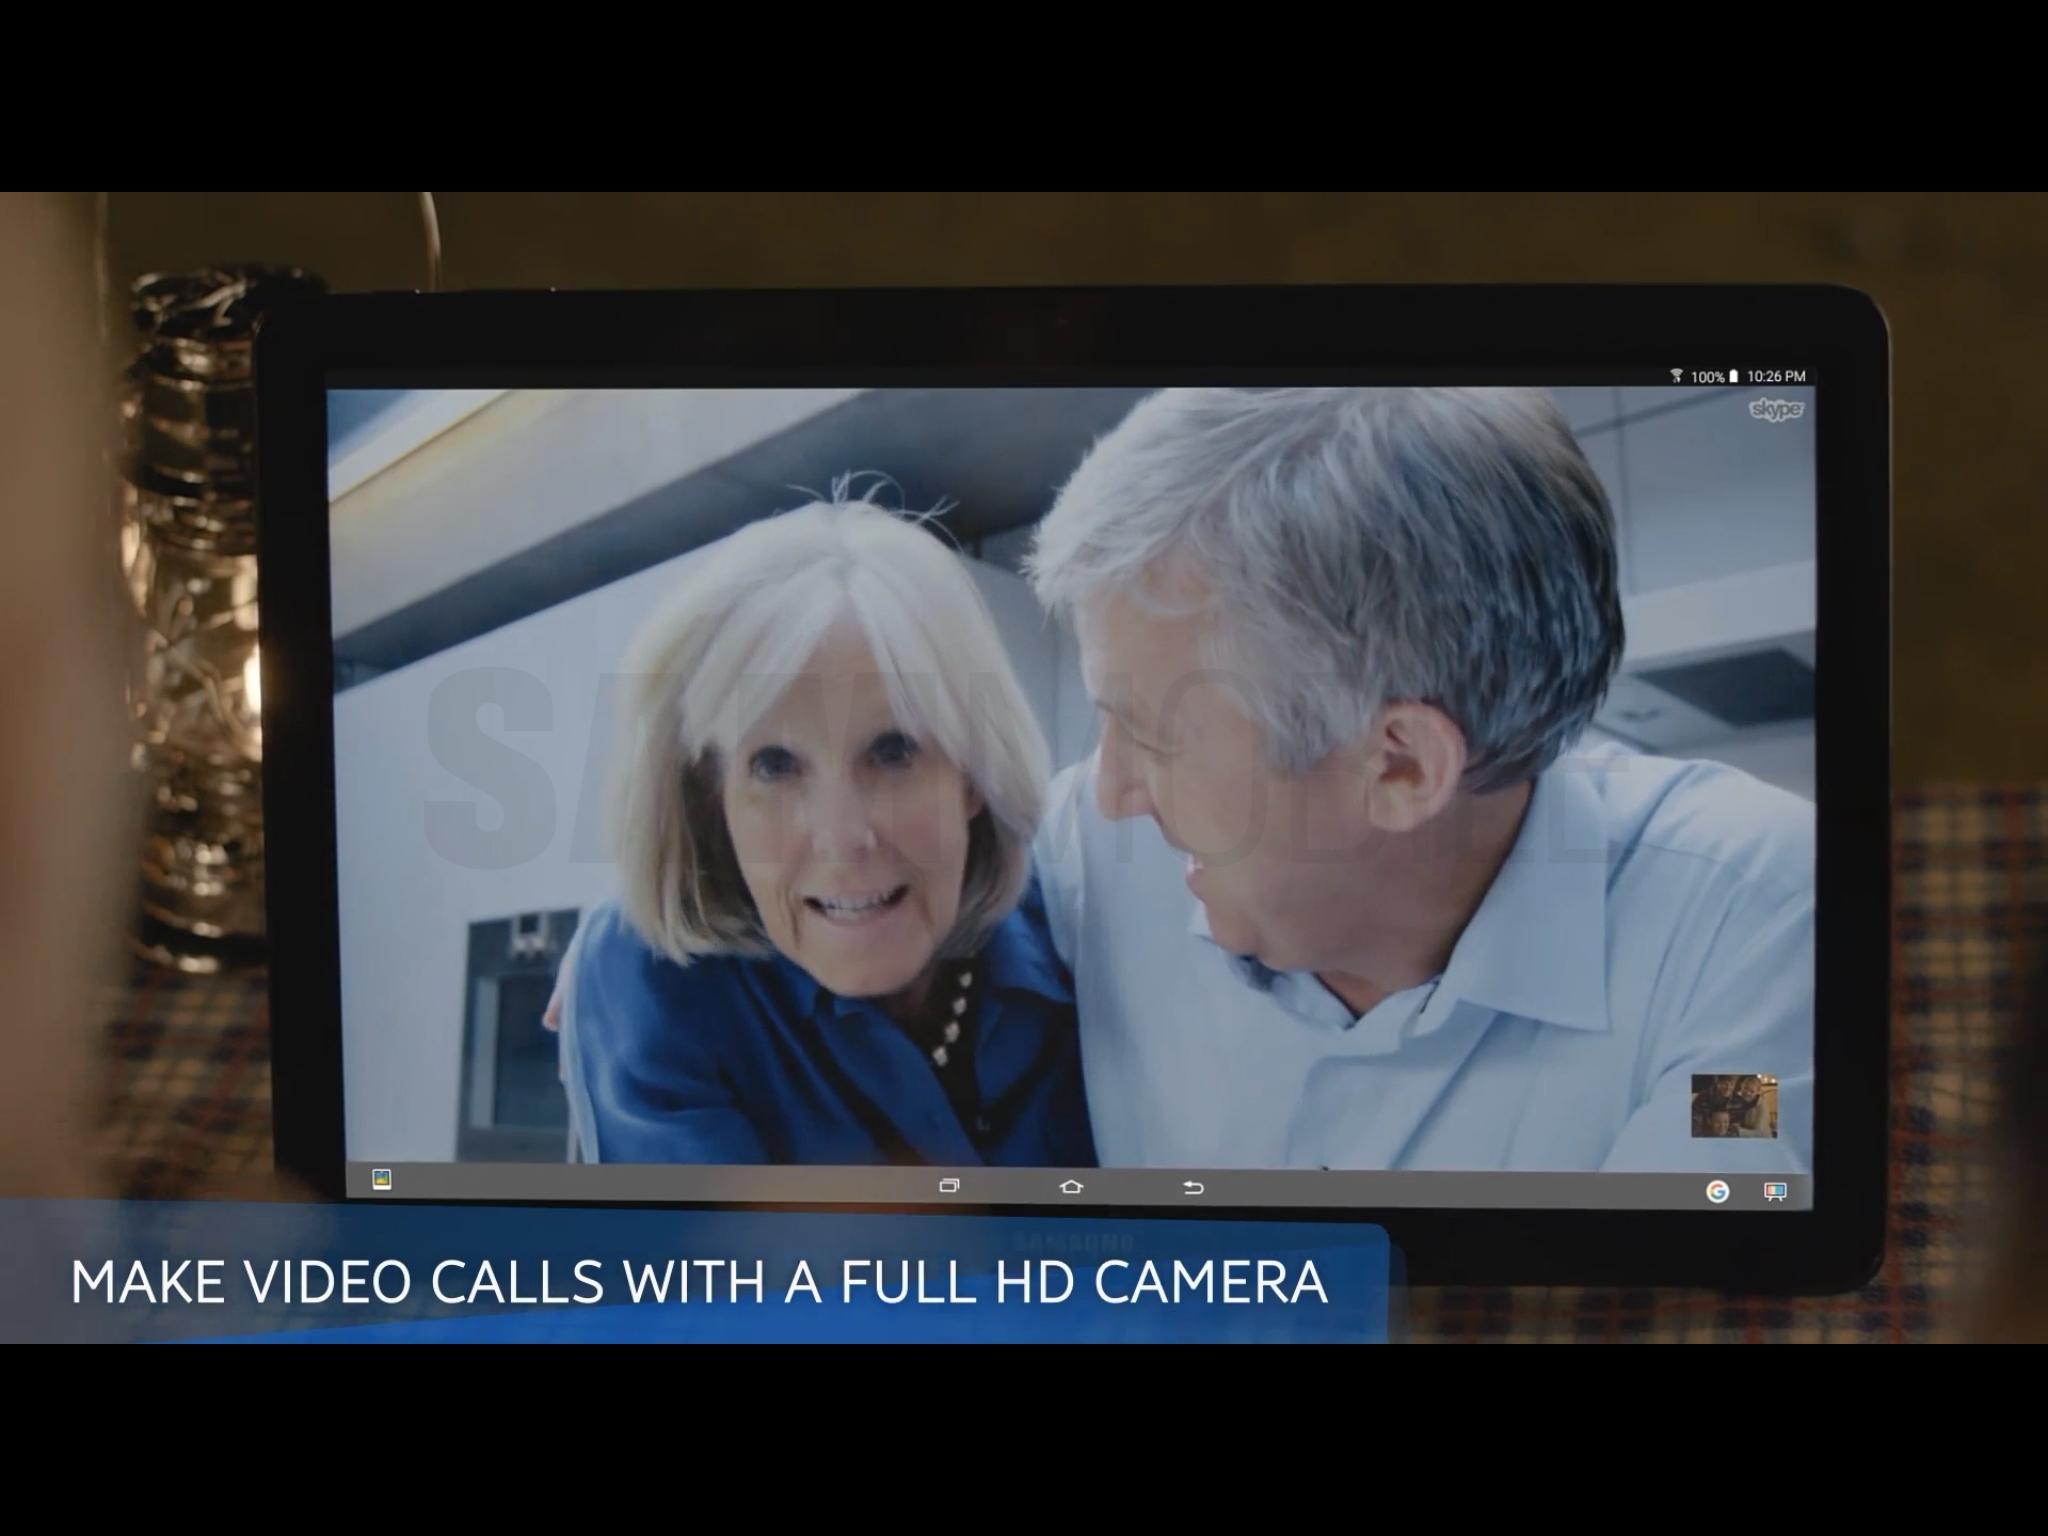The image size is (2048, 1536).
Task: Click the Samsung logo on tablet bezel
Action: click(1072, 1242)
